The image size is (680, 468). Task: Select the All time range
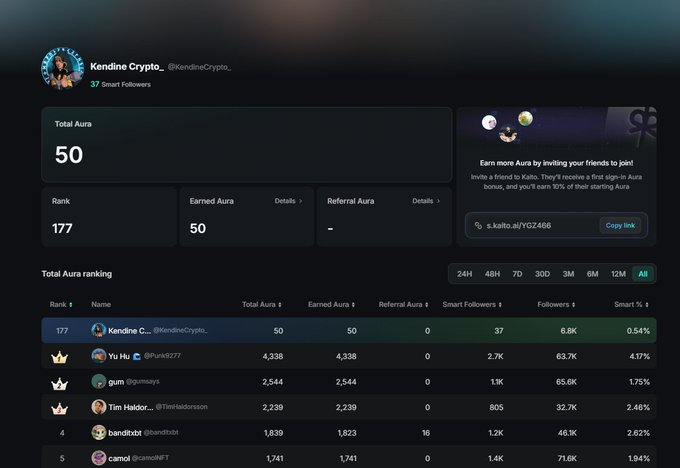click(x=643, y=274)
